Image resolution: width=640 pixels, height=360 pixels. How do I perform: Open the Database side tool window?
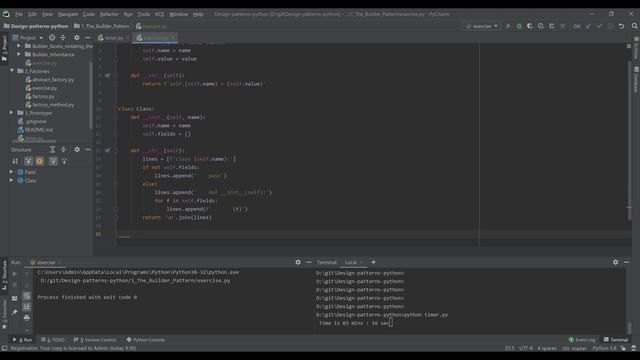[x=636, y=80]
